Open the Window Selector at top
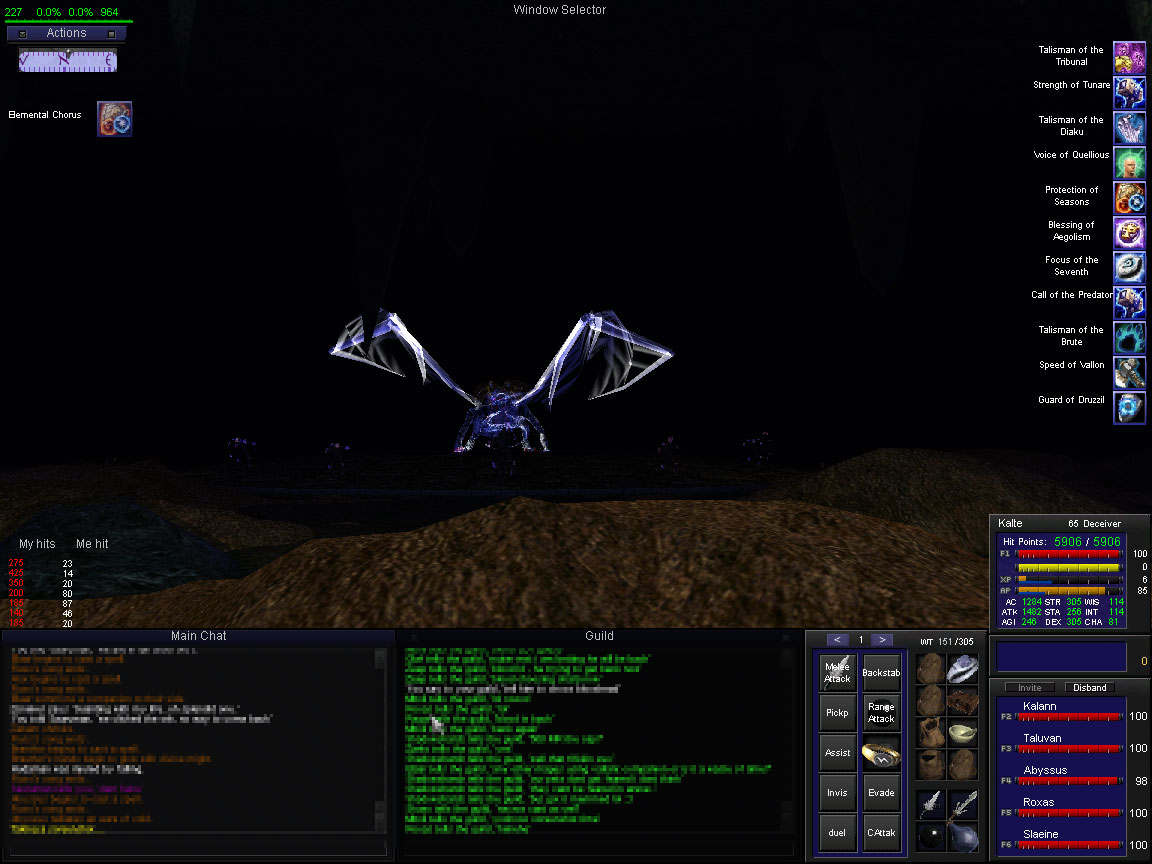This screenshot has width=1152, height=864. [560, 10]
